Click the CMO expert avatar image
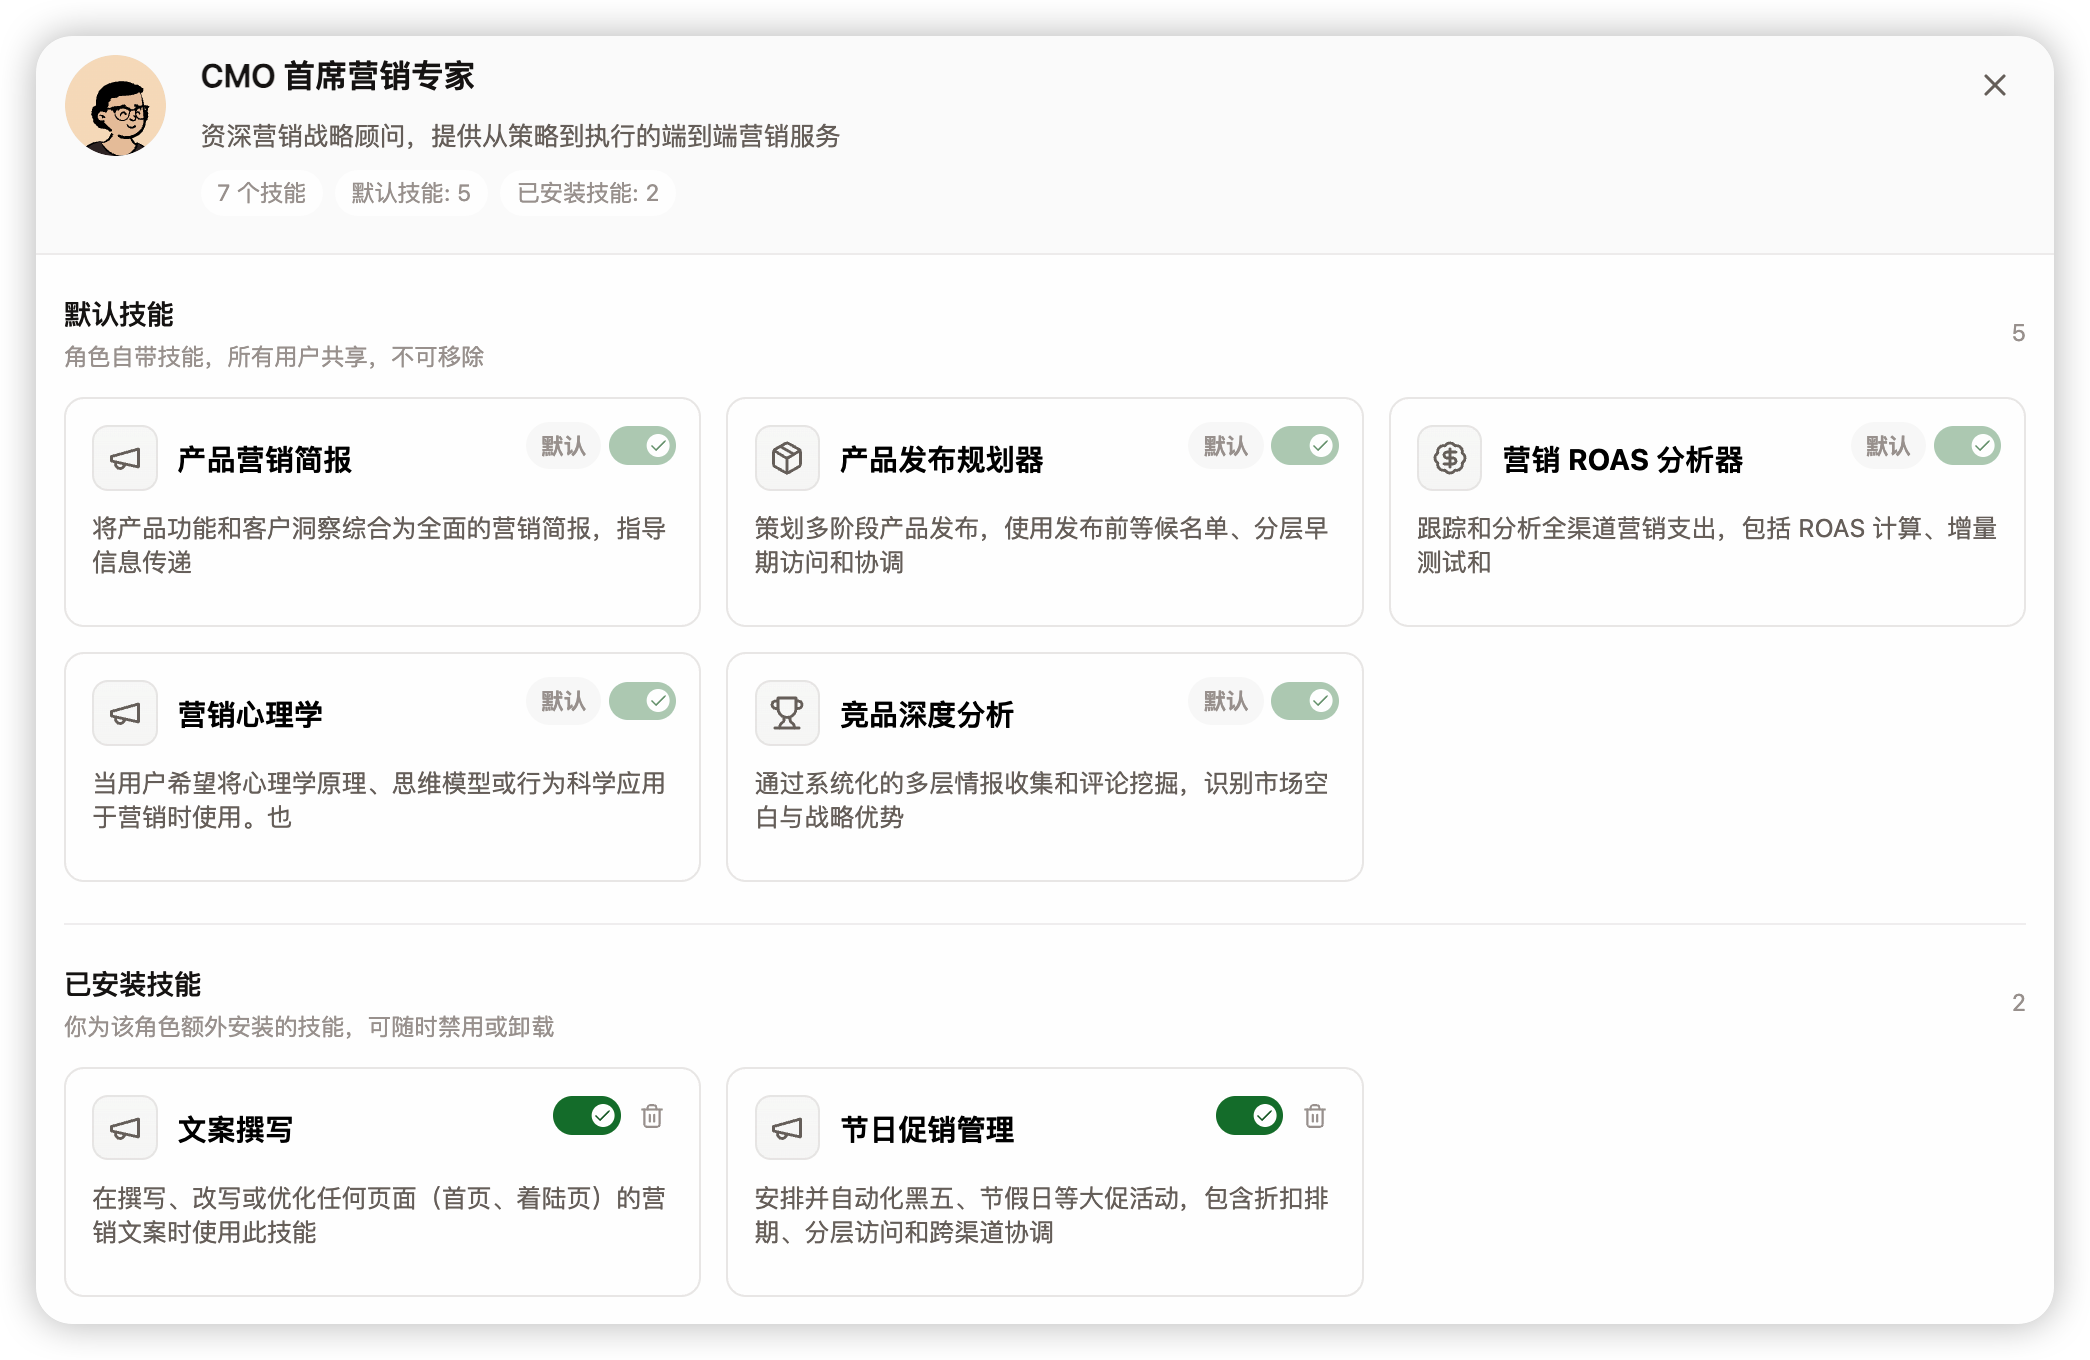This screenshot has width=2090, height=1360. click(x=116, y=105)
